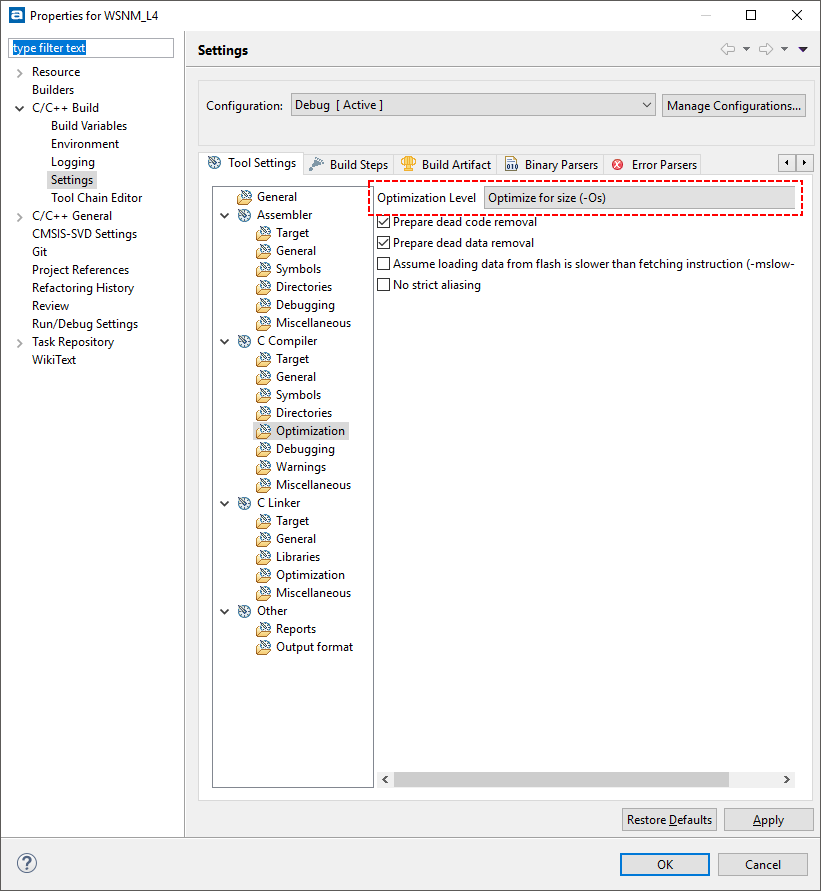The image size is (821, 891).
Task: Click the Cancel button
Action: click(x=762, y=864)
